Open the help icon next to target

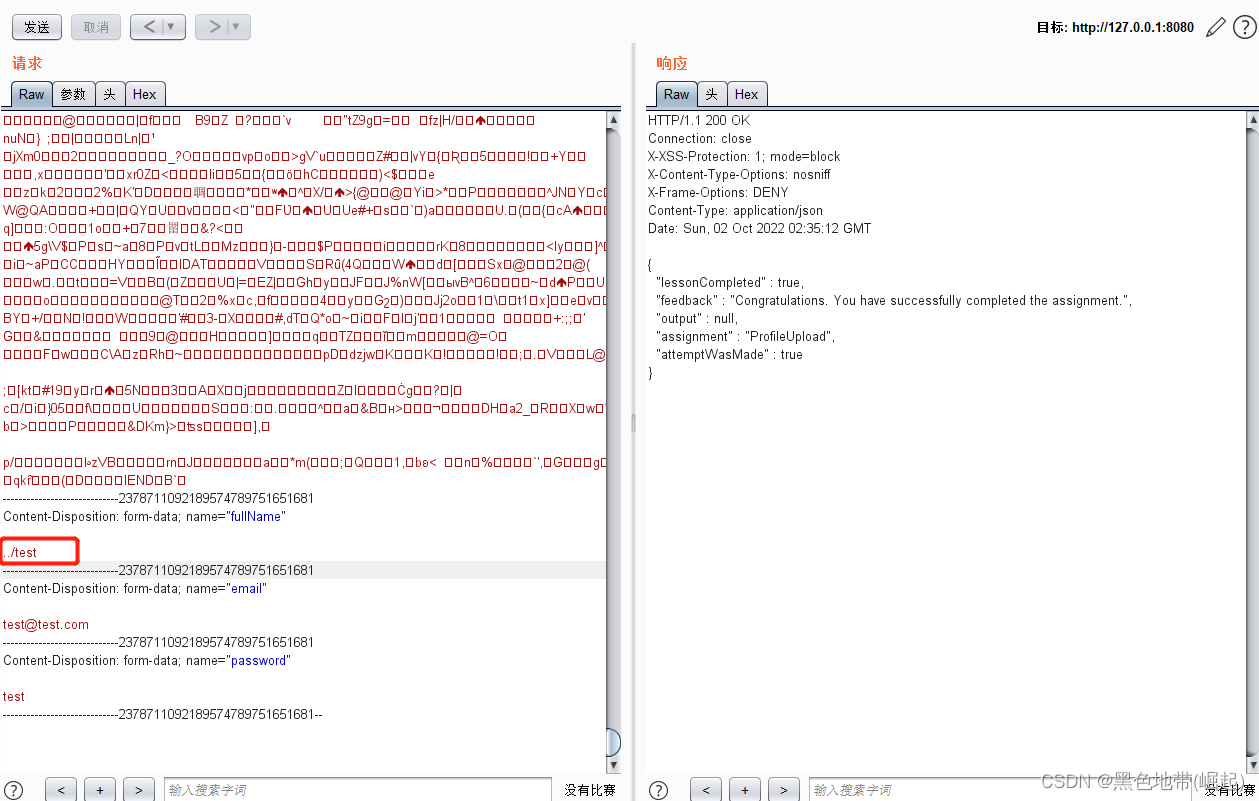coord(1242,27)
